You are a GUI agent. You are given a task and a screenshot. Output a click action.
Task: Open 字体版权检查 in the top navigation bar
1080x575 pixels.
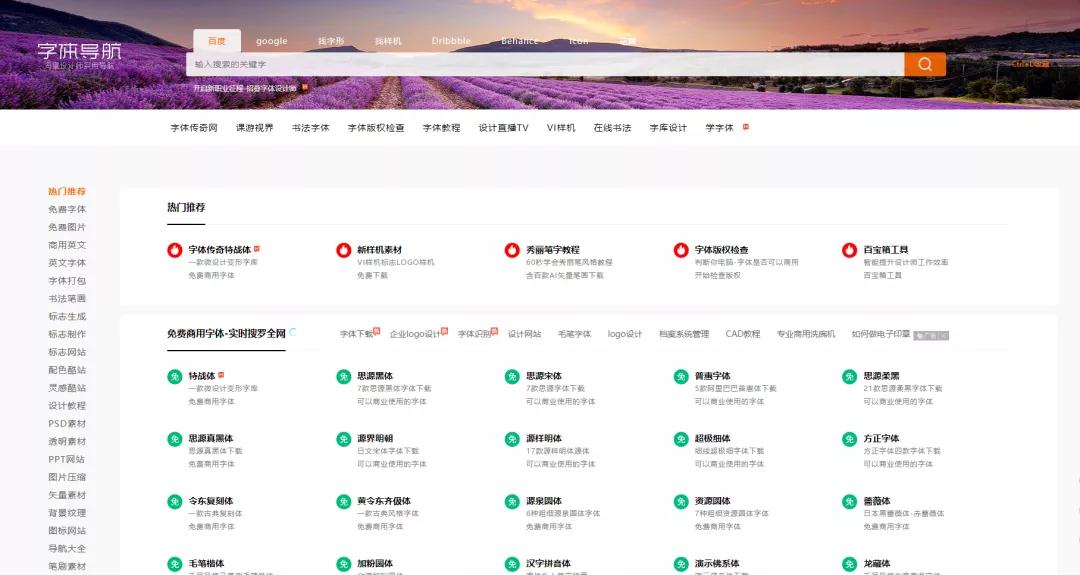pos(376,128)
